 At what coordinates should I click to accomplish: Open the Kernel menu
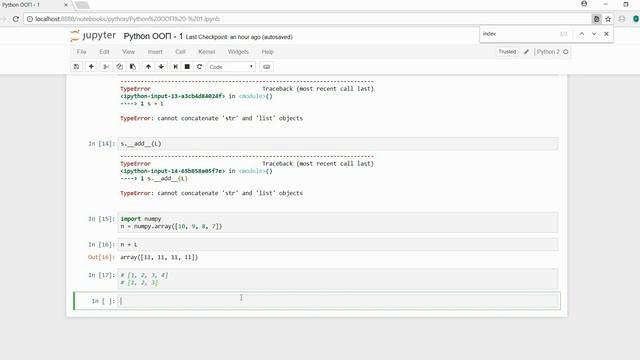point(207,52)
